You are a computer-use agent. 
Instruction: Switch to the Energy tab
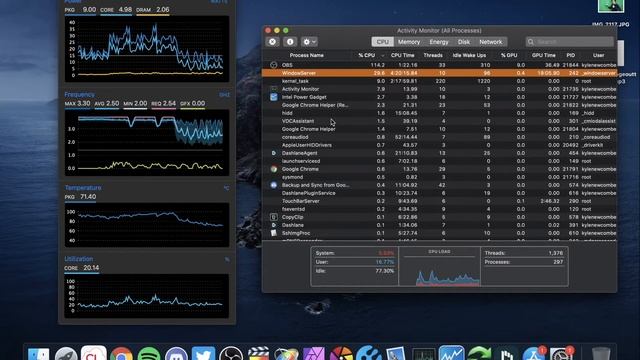coord(439,42)
